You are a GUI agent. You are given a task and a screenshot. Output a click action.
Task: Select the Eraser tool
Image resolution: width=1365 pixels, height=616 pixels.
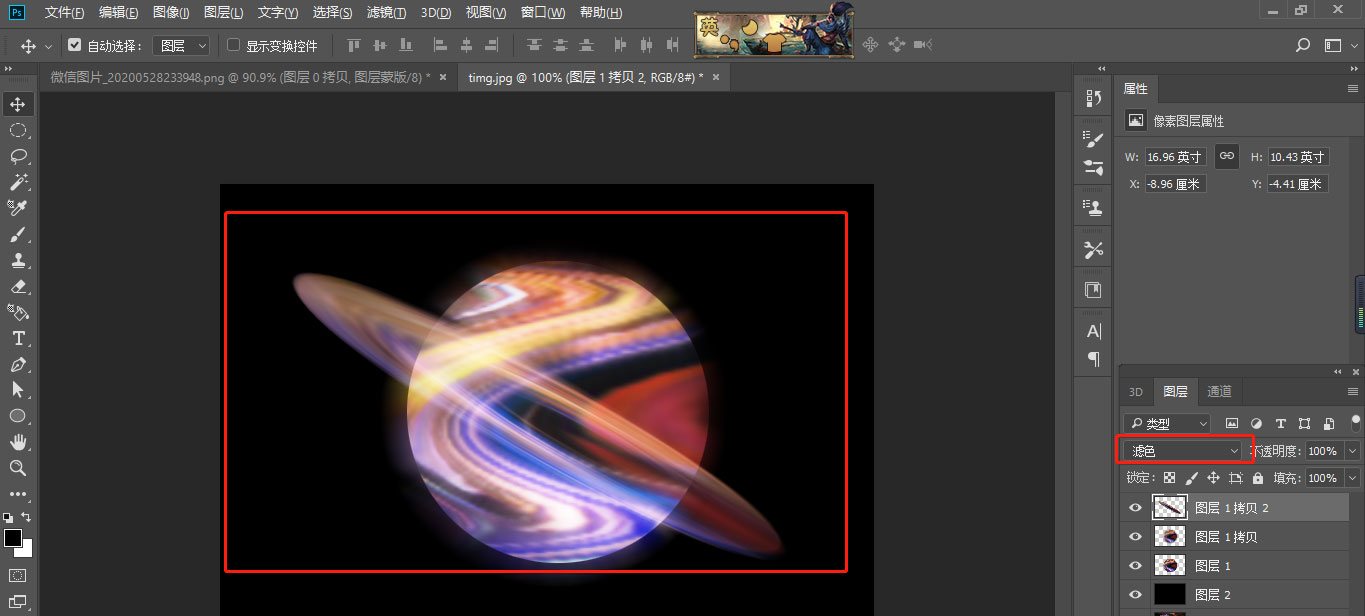click(18, 286)
